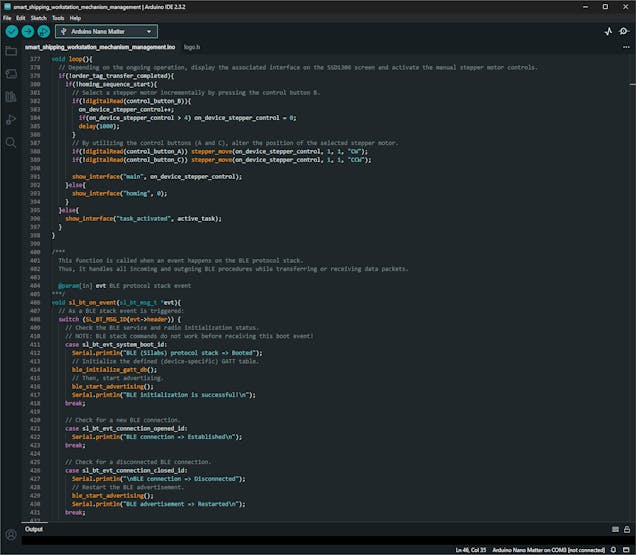
Task: Select the Output panel tab
Action: (34, 529)
